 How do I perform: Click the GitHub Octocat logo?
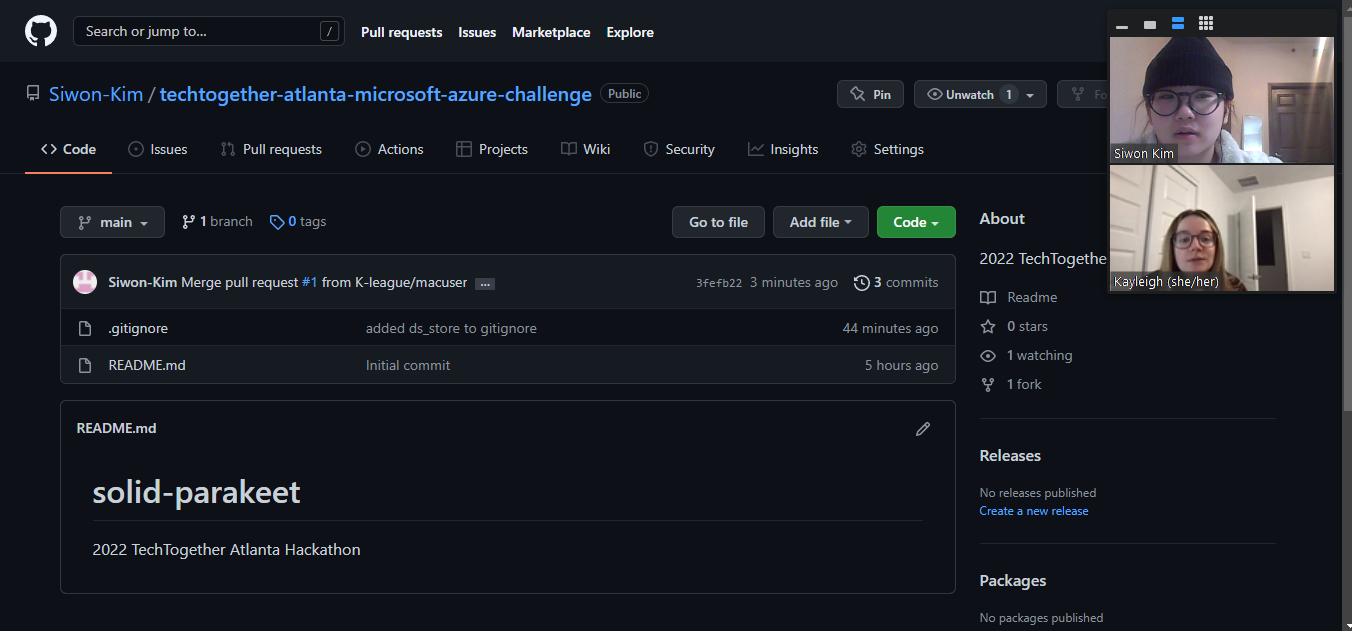coord(41,31)
